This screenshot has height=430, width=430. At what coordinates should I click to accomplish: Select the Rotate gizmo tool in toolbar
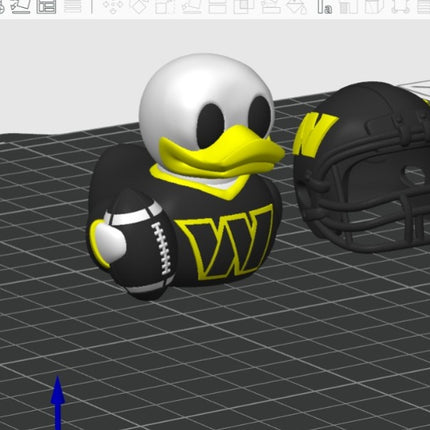pos(139,6)
